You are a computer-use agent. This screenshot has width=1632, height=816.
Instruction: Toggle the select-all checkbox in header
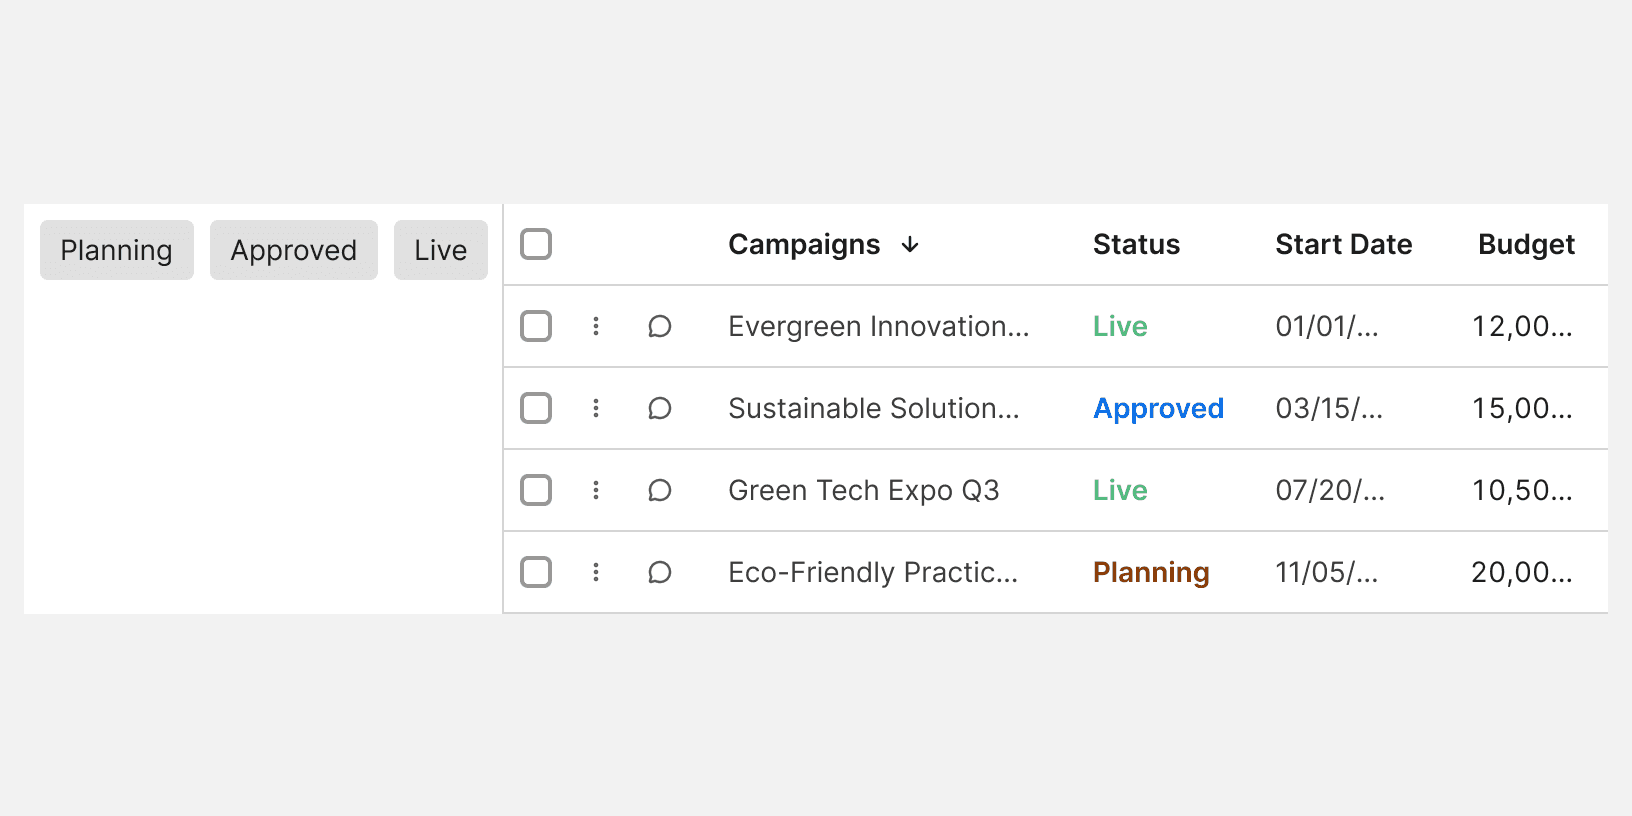536,244
